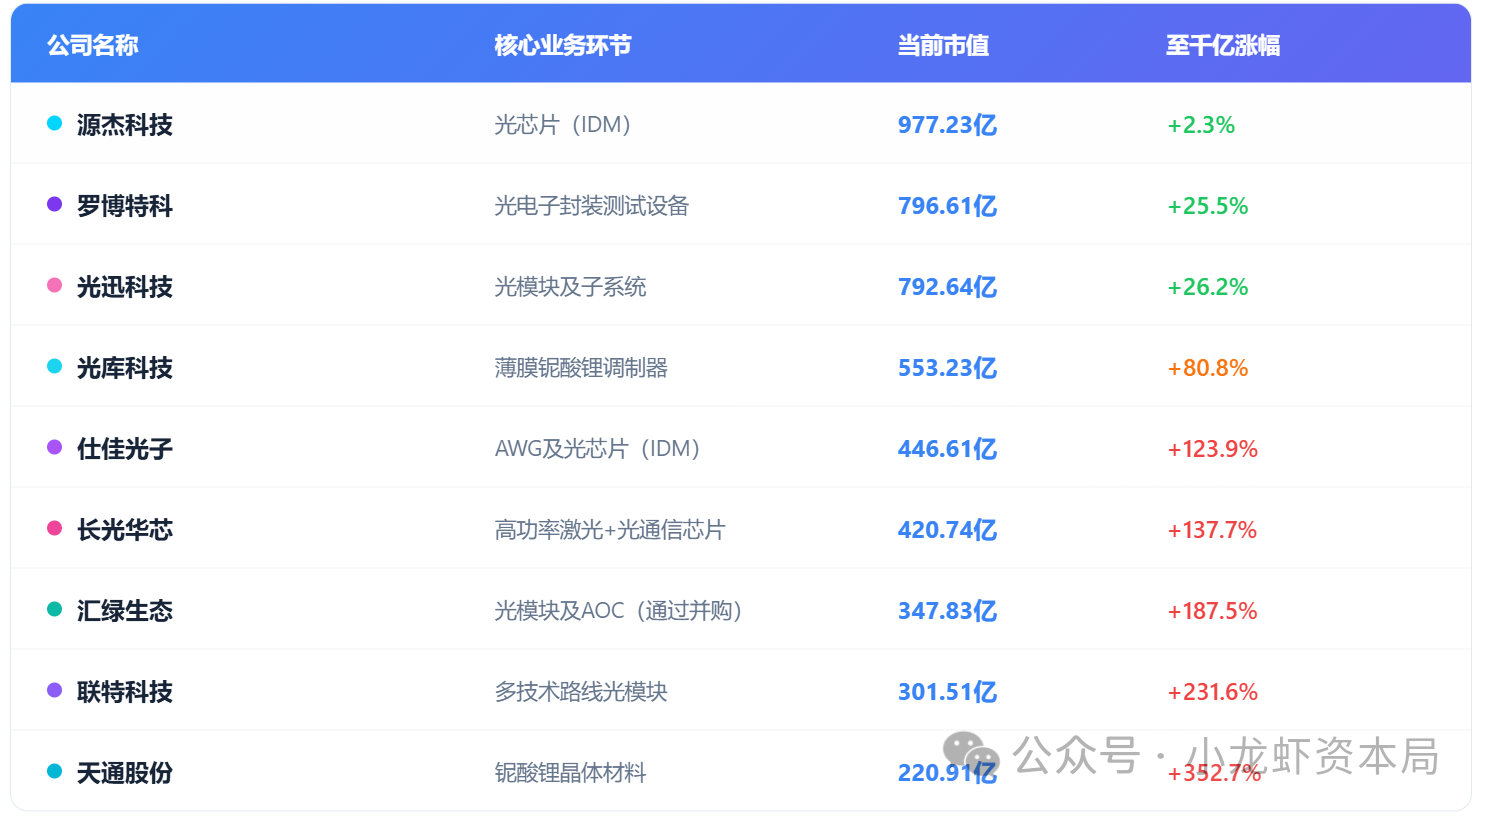Click market value 347.83亿
This screenshot has width=1488, height=816.
[x=947, y=611]
